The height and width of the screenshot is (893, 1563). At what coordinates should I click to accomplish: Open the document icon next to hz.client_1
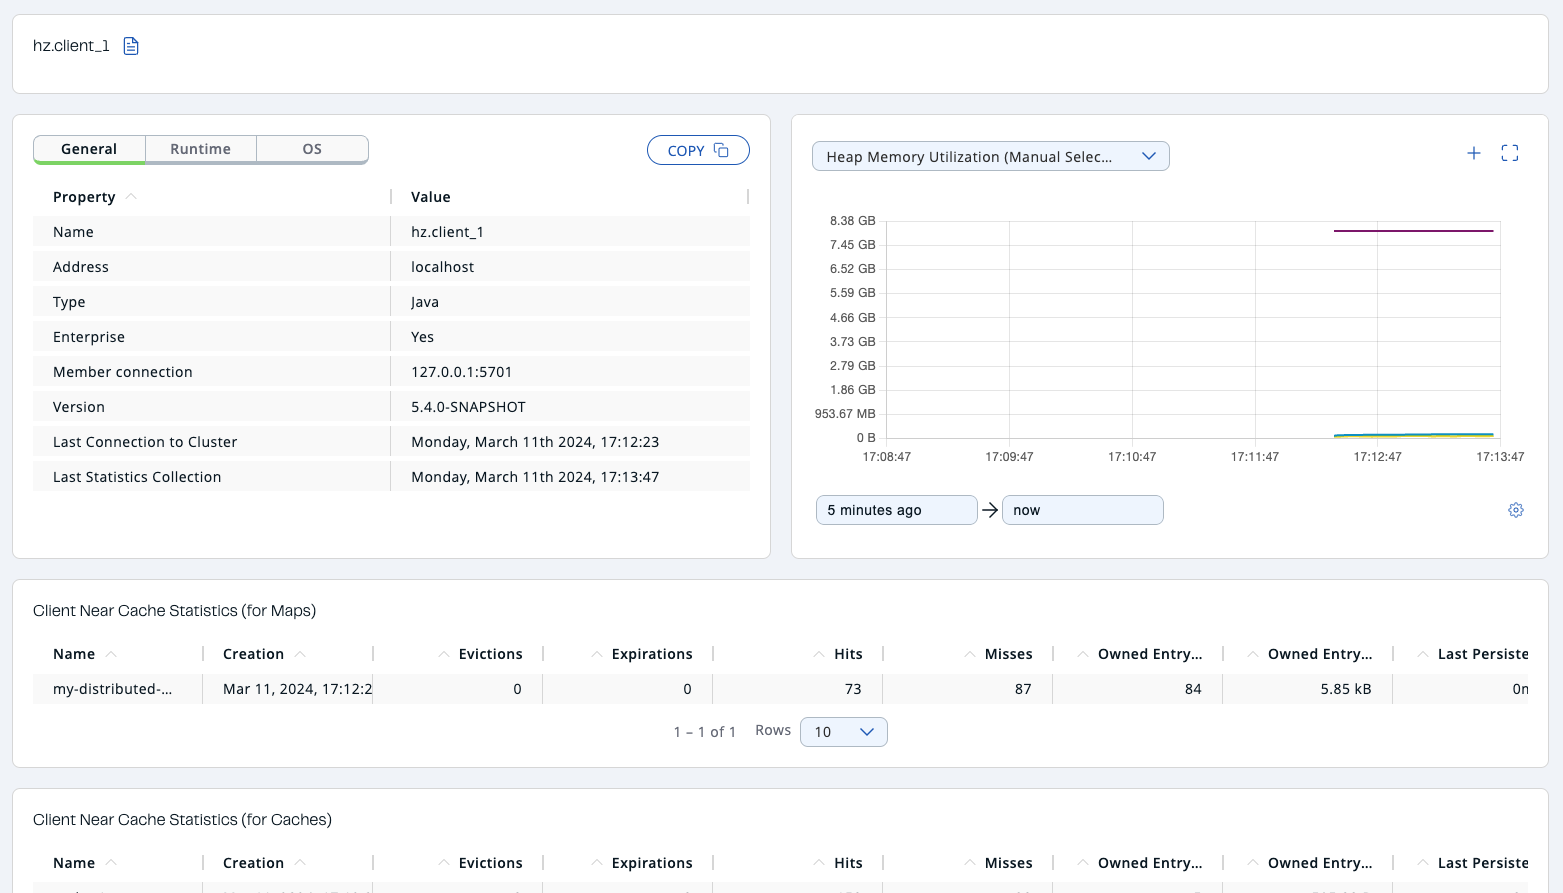[131, 45]
